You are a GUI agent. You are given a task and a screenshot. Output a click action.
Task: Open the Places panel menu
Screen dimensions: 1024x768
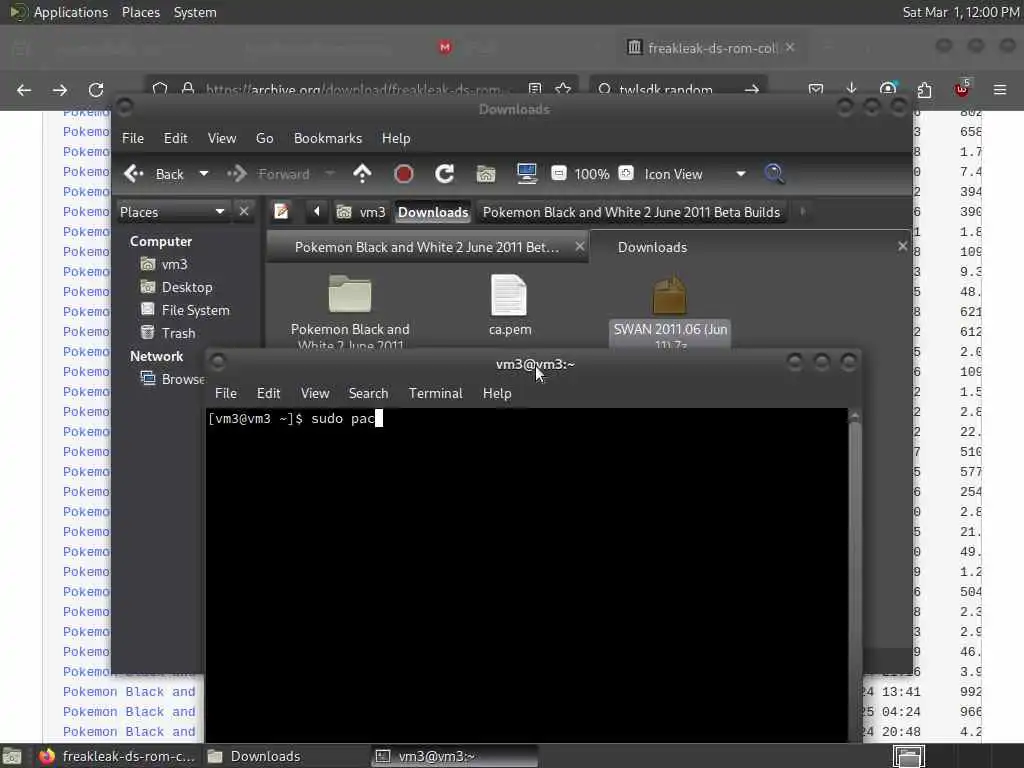(x=141, y=12)
